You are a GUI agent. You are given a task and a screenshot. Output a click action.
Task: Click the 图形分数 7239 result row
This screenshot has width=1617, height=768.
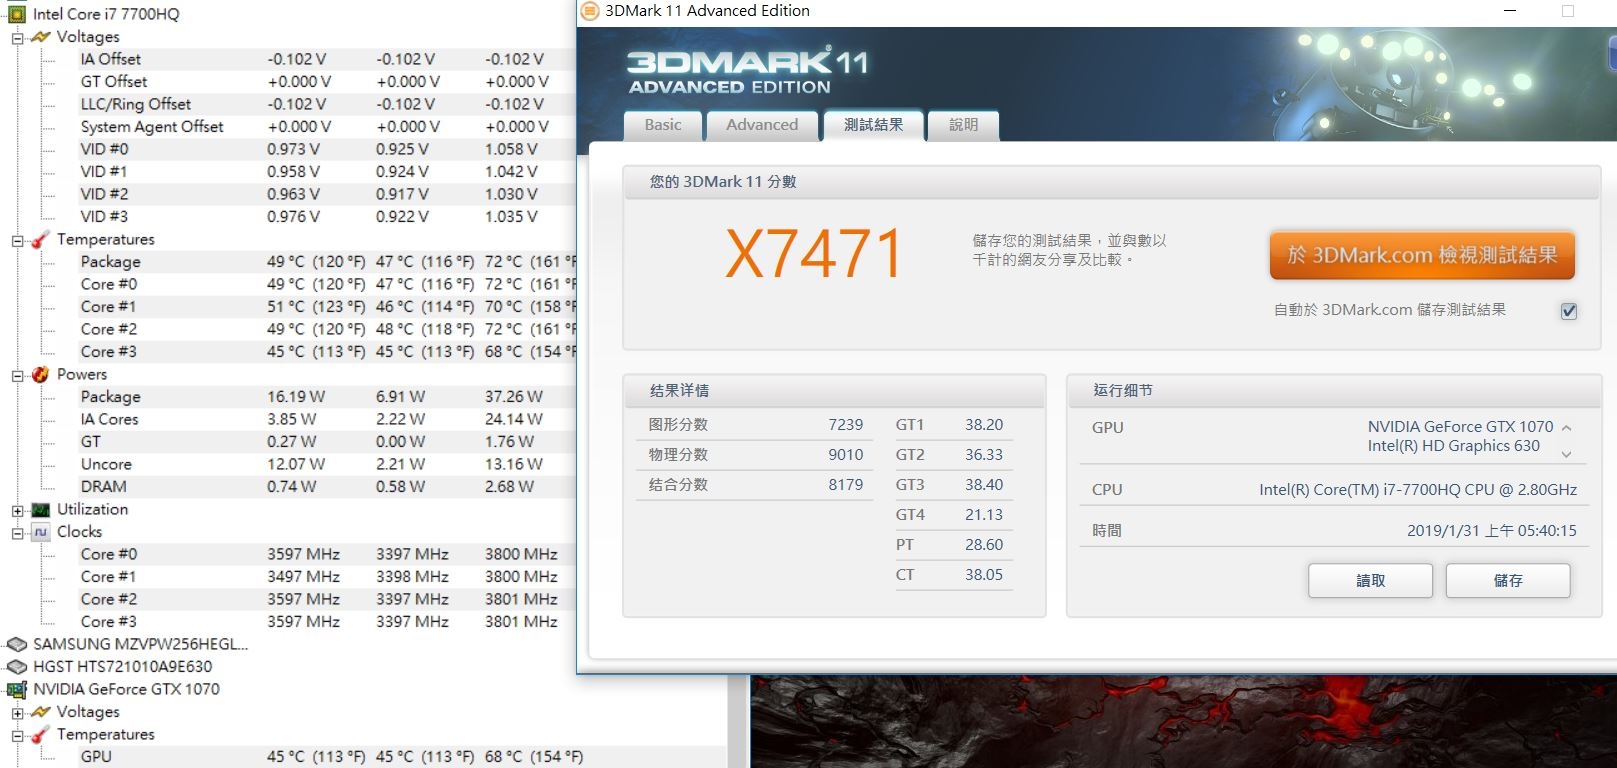[x=755, y=425]
